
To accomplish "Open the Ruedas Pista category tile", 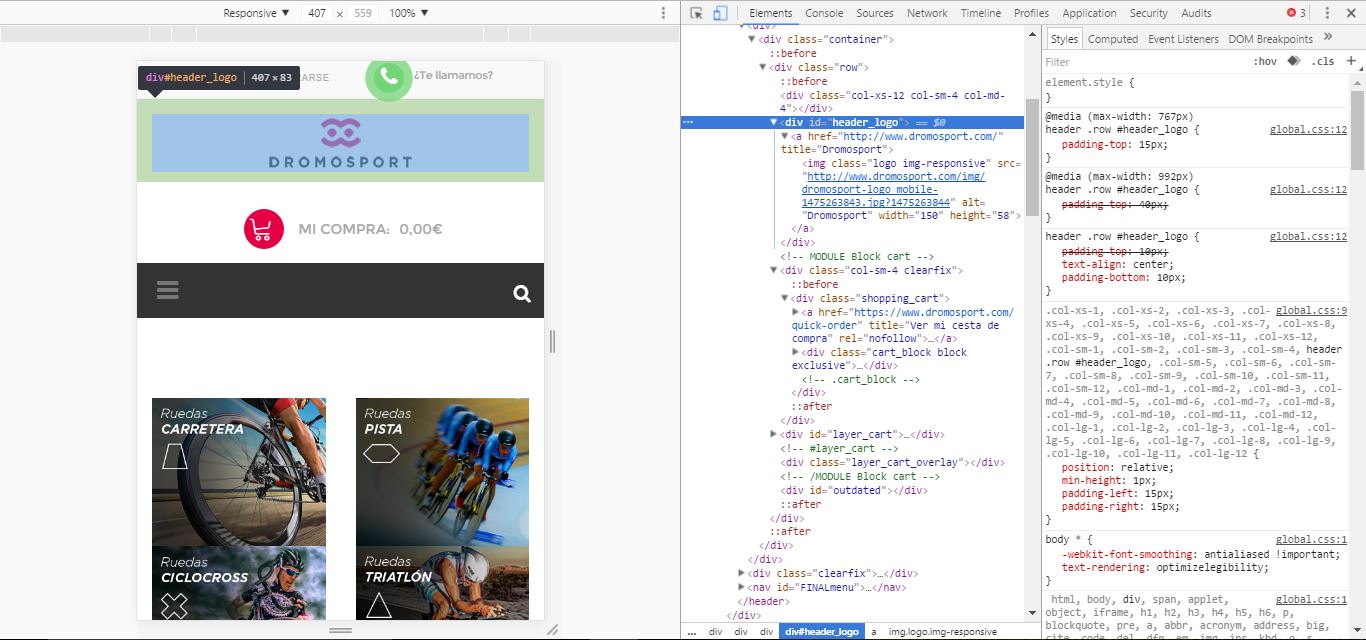I will coord(442,472).
